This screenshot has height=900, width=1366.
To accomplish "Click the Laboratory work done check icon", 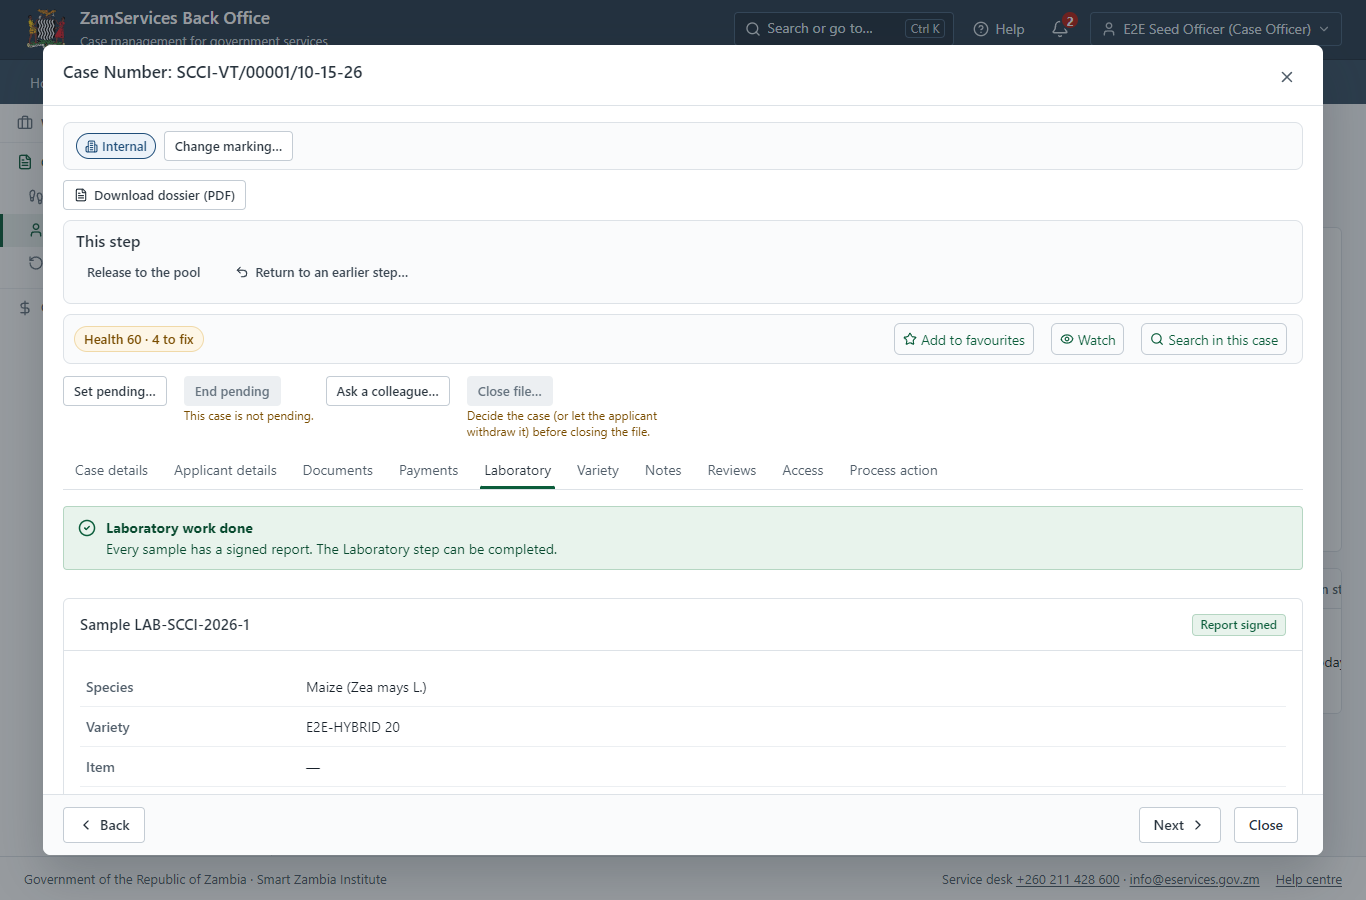I will 87,528.
